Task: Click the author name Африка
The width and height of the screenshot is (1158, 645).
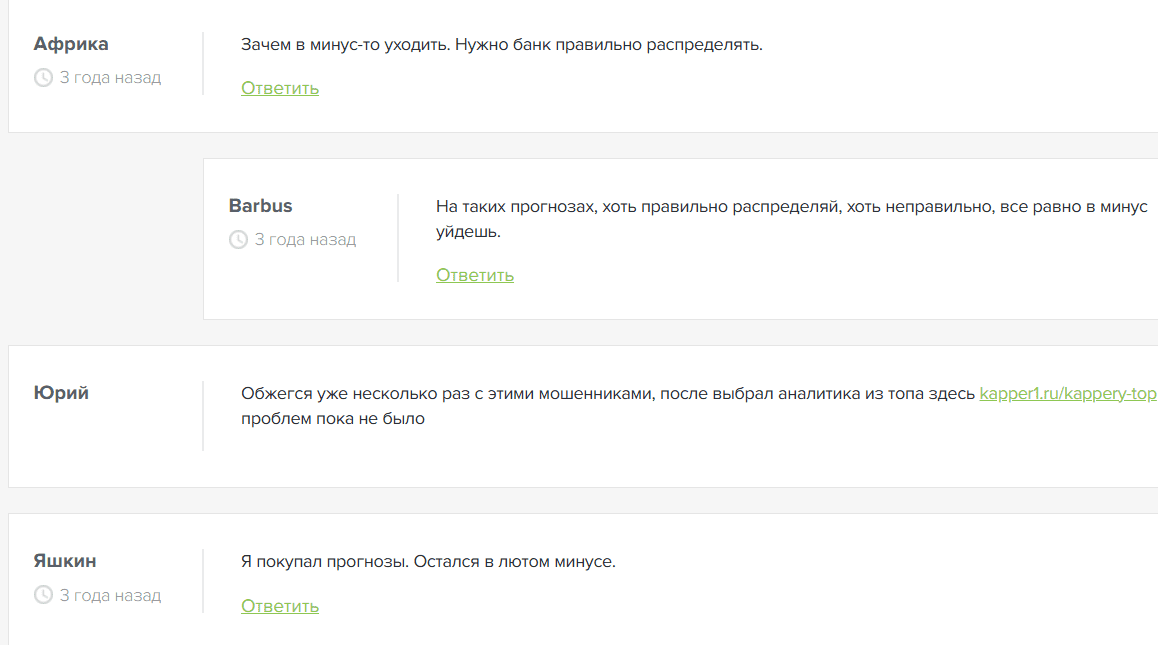Action: point(71,44)
